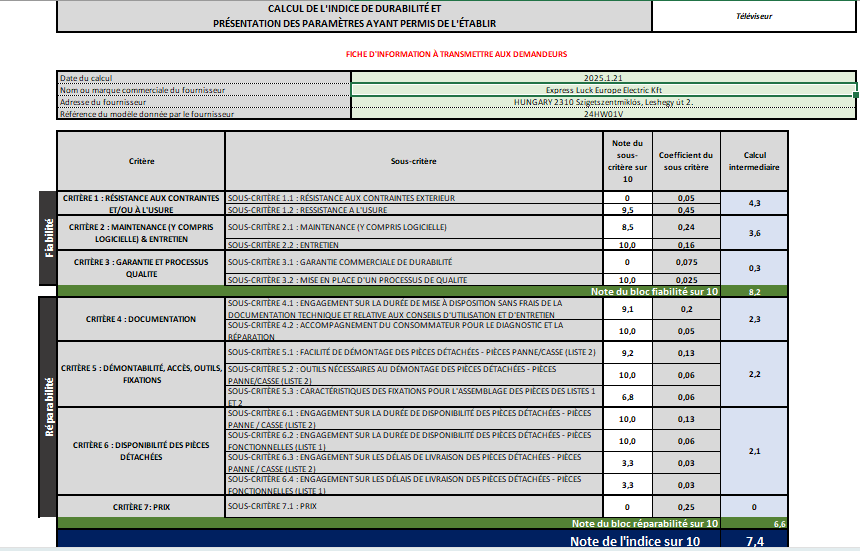Click the CRITÈRE 4 : DOCUMENTATION cell
This screenshot has width=860, height=551.
[142, 319]
